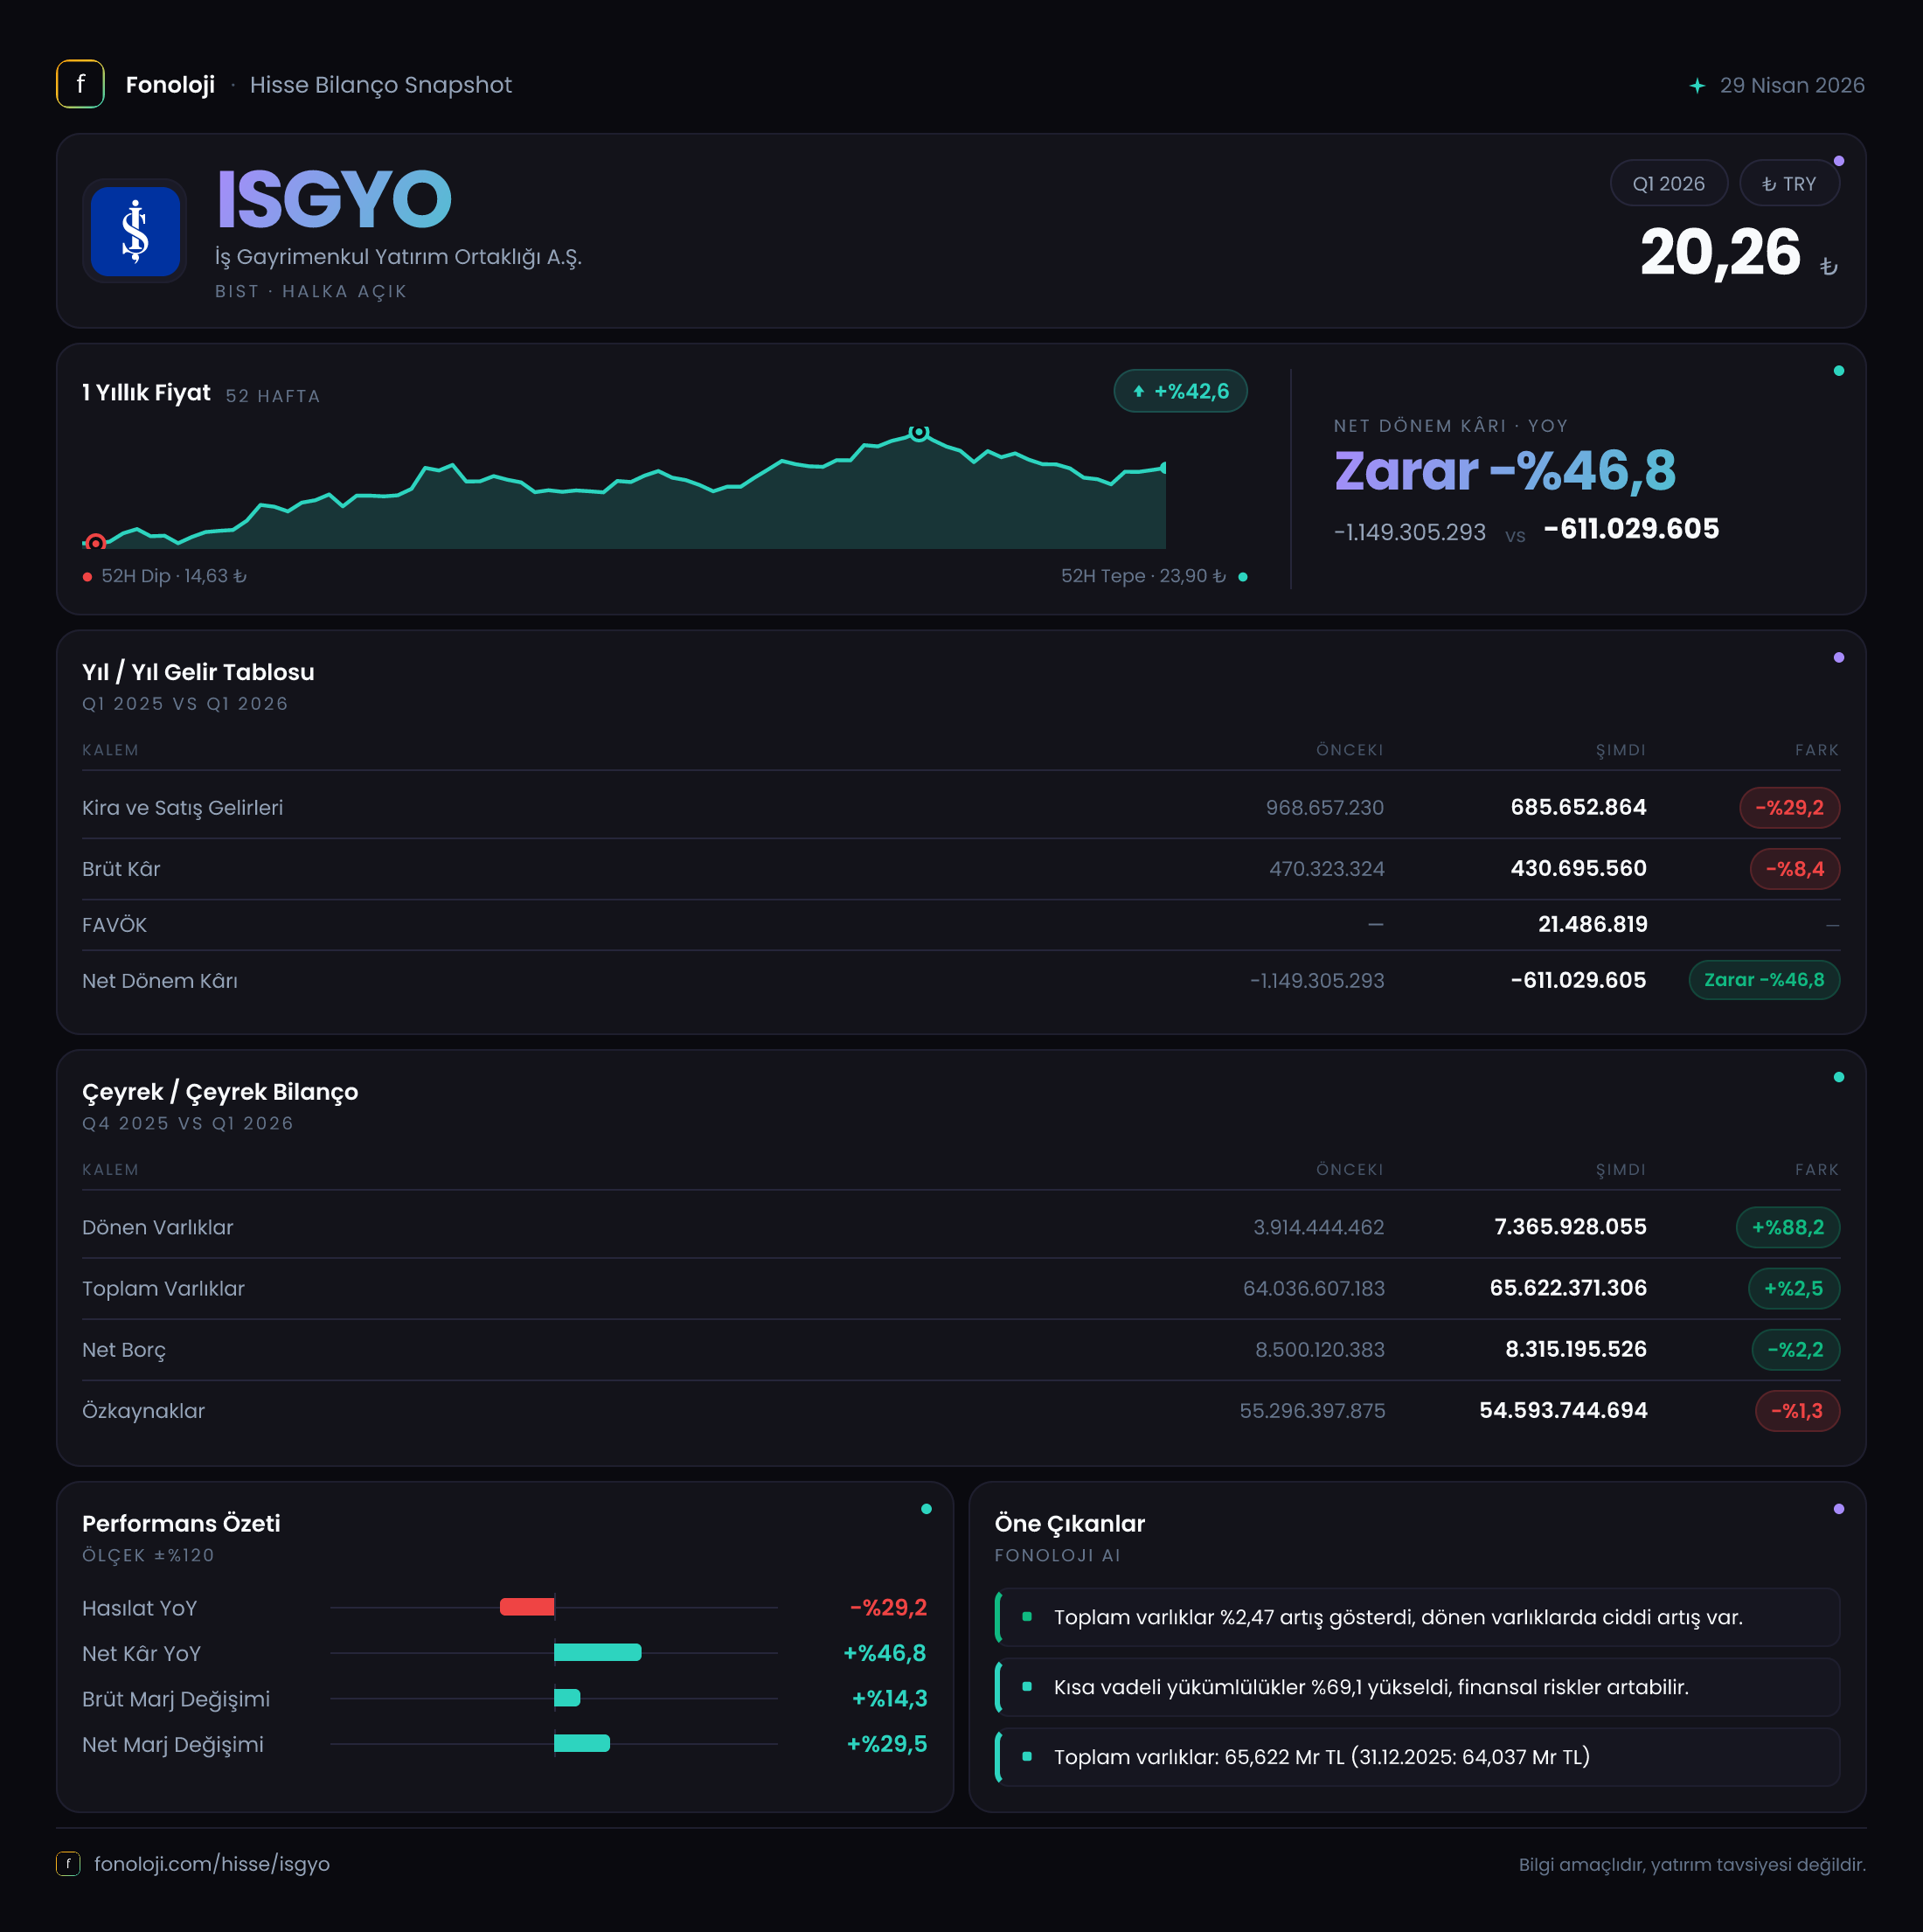Image resolution: width=1923 pixels, height=1932 pixels.
Task: Click the +%42,6 yearly change badge
Action: tap(1180, 391)
